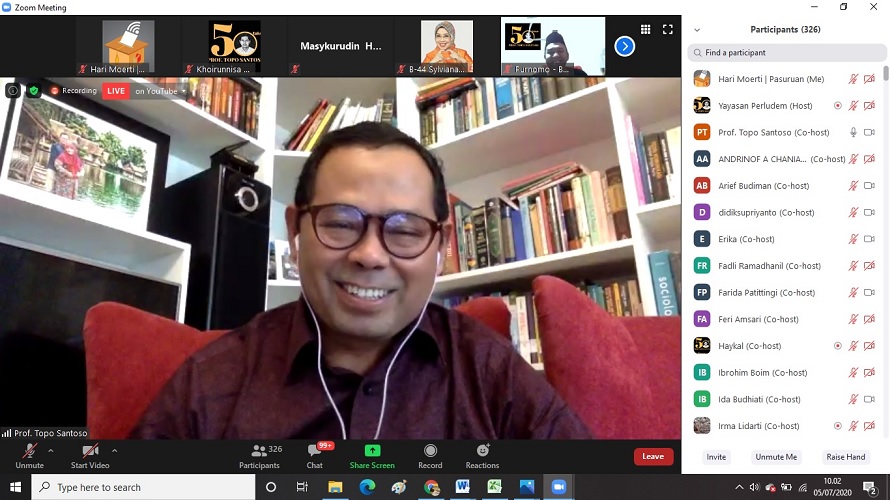This screenshot has height=500, width=890.
Task: Open the Reactions menu
Action: pyautogui.click(x=482, y=452)
